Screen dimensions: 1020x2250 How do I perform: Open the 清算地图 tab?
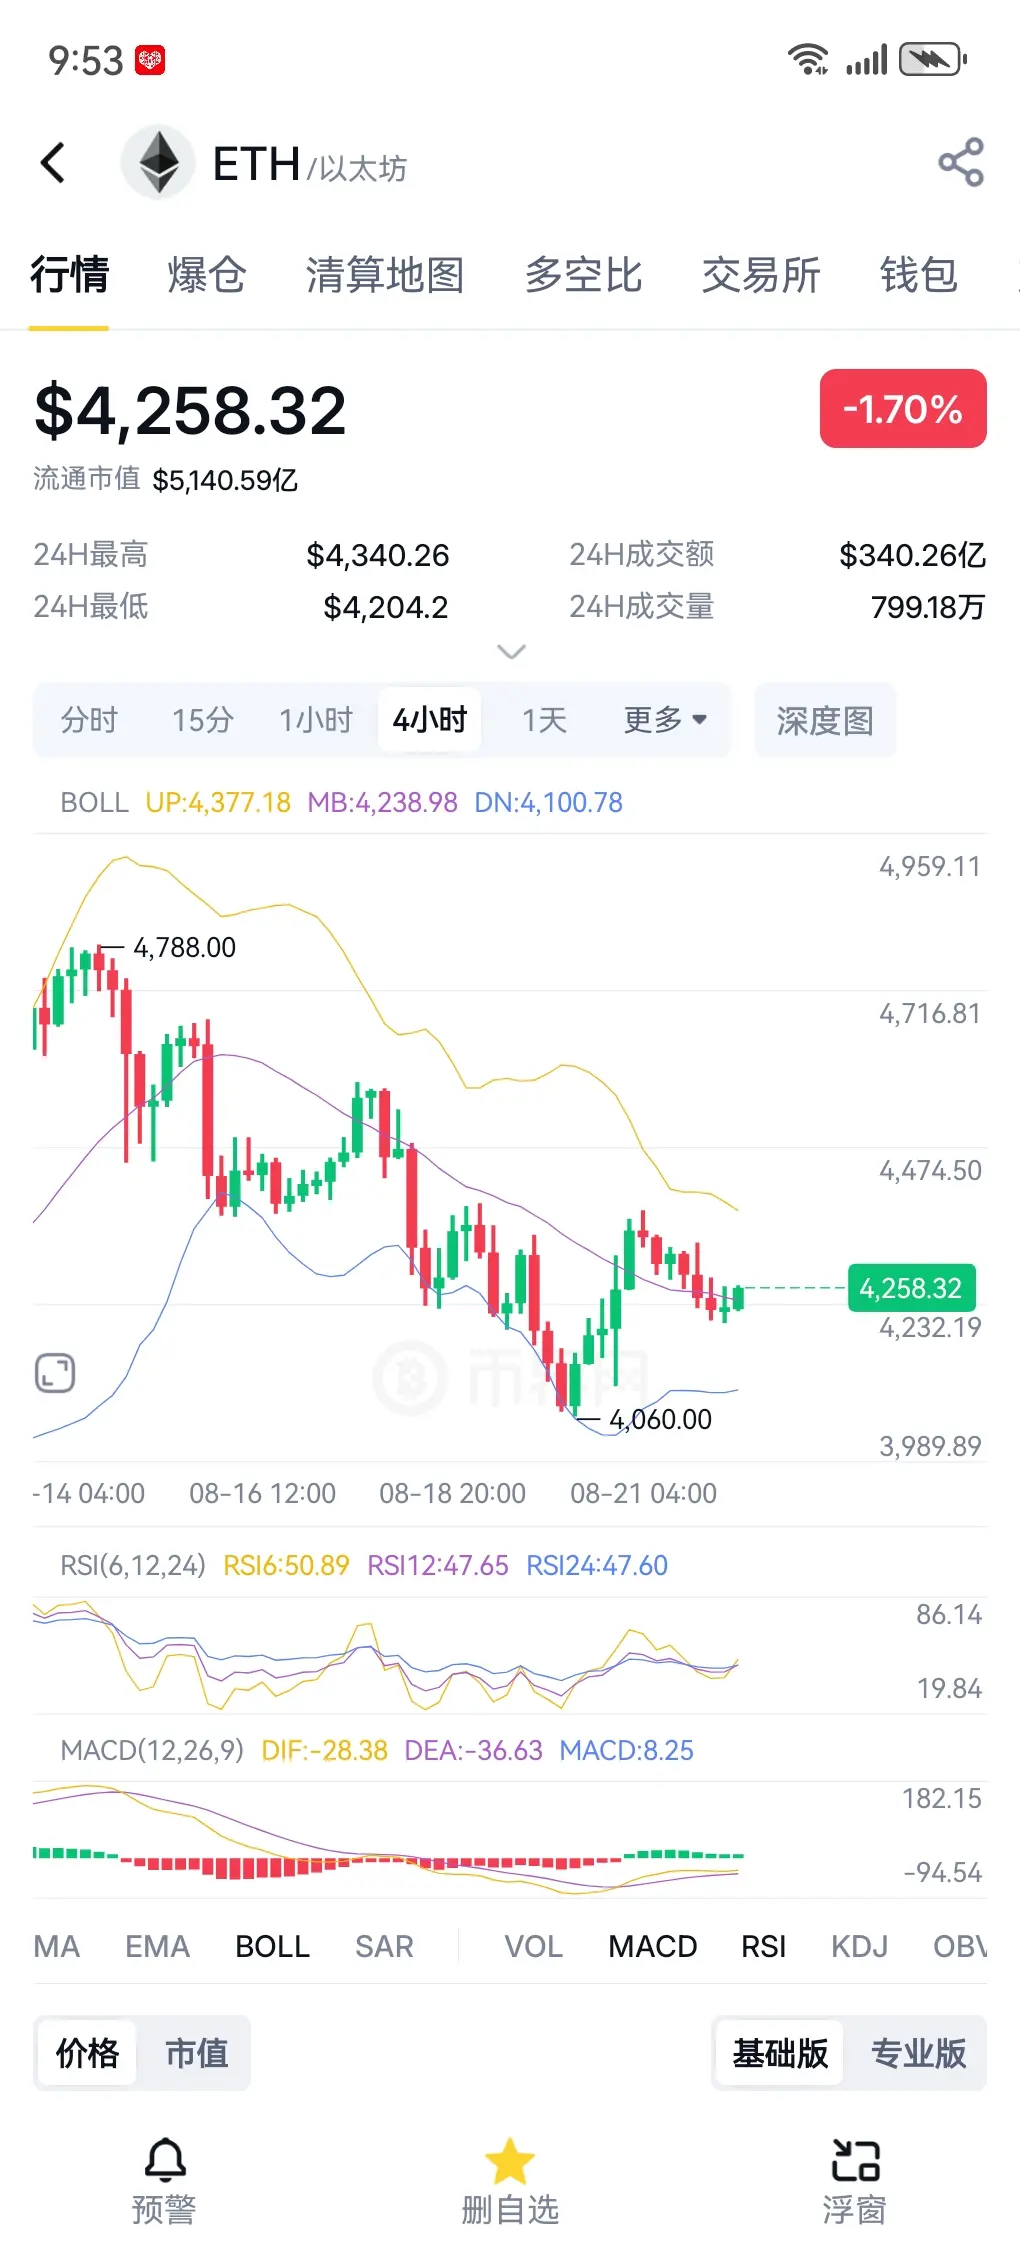click(385, 275)
